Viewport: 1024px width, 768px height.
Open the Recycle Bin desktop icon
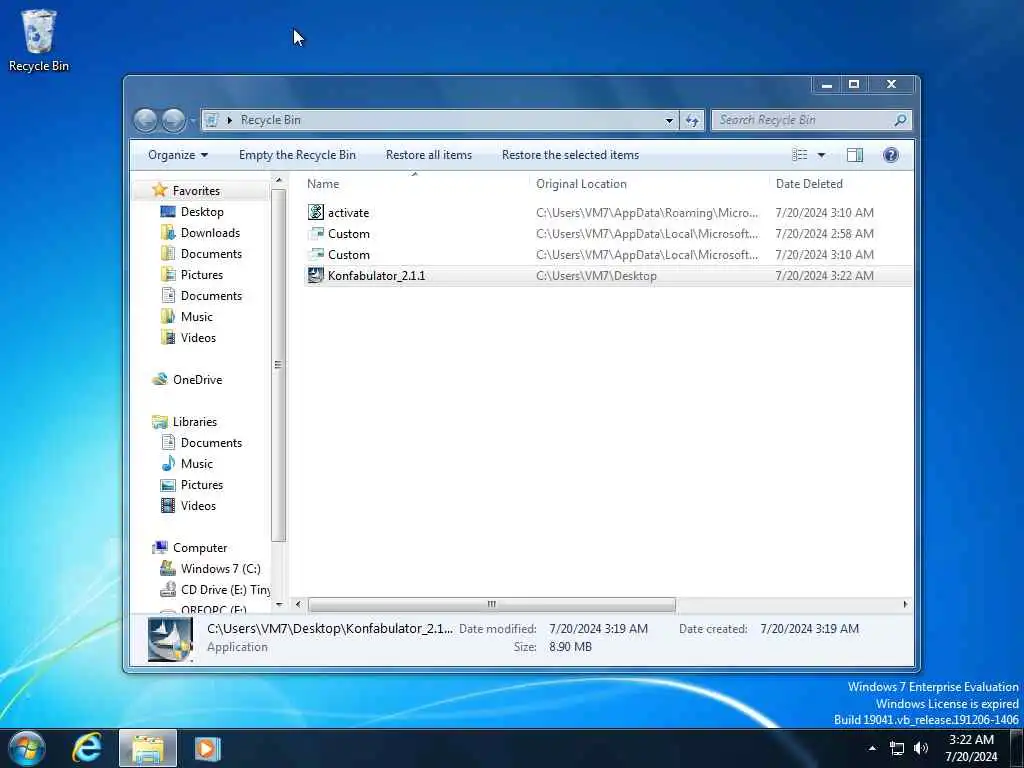point(39,39)
